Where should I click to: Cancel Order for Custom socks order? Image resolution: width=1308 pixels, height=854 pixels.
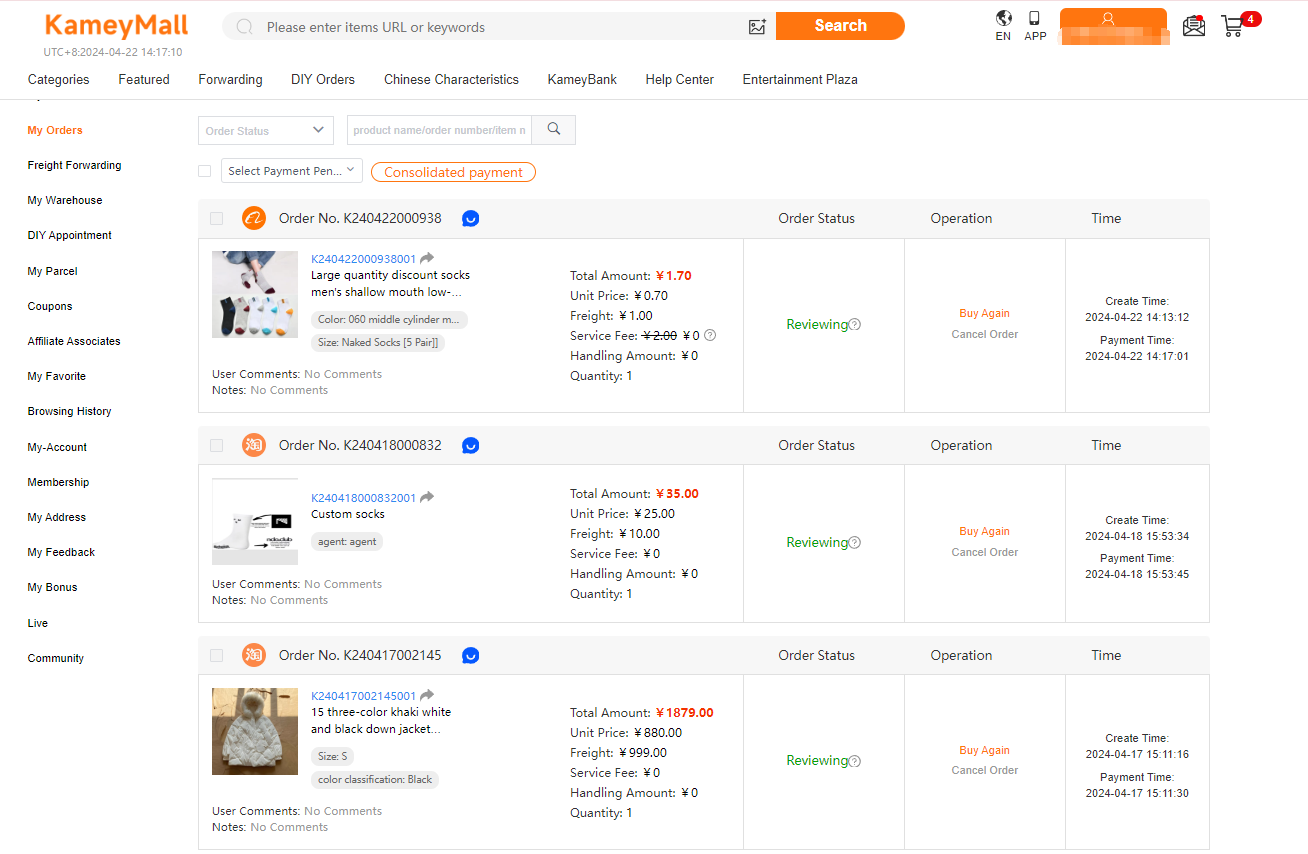[x=985, y=552]
